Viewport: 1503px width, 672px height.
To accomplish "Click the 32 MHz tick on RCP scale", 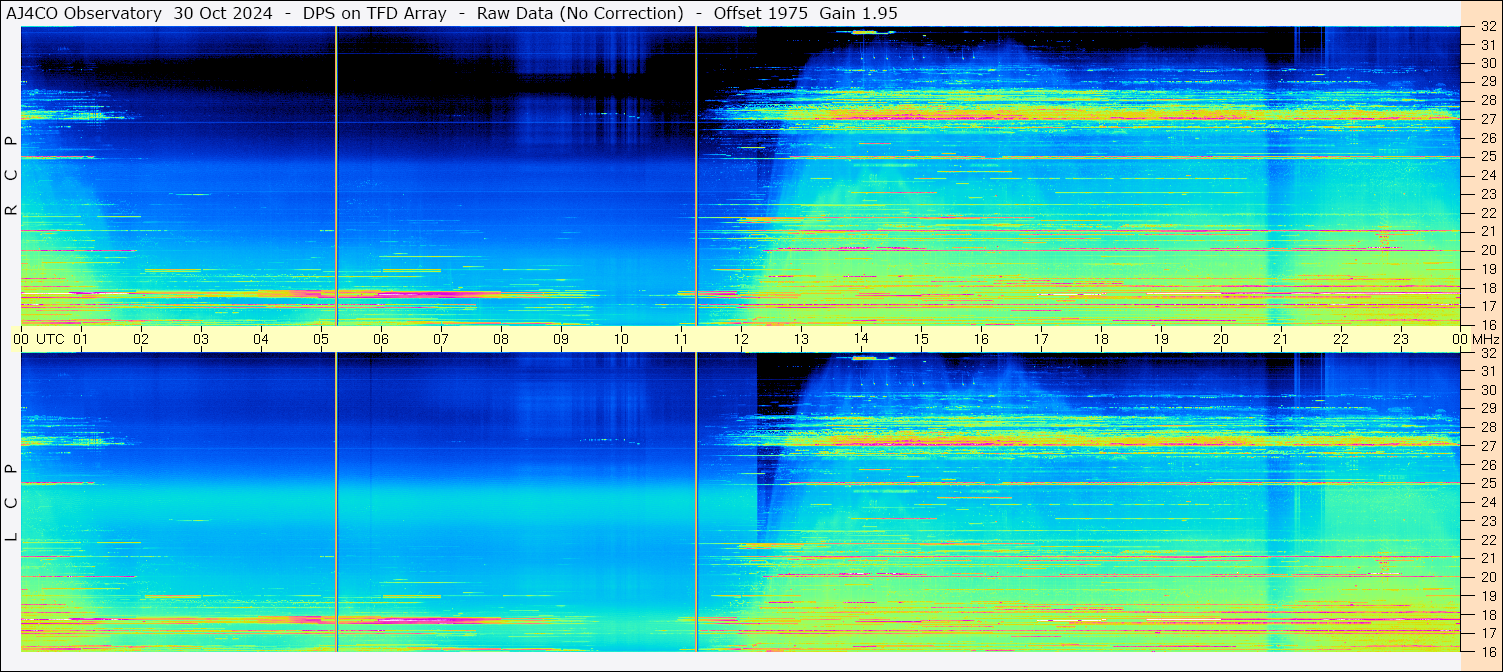I will pyautogui.click(x=1487, y=27).
